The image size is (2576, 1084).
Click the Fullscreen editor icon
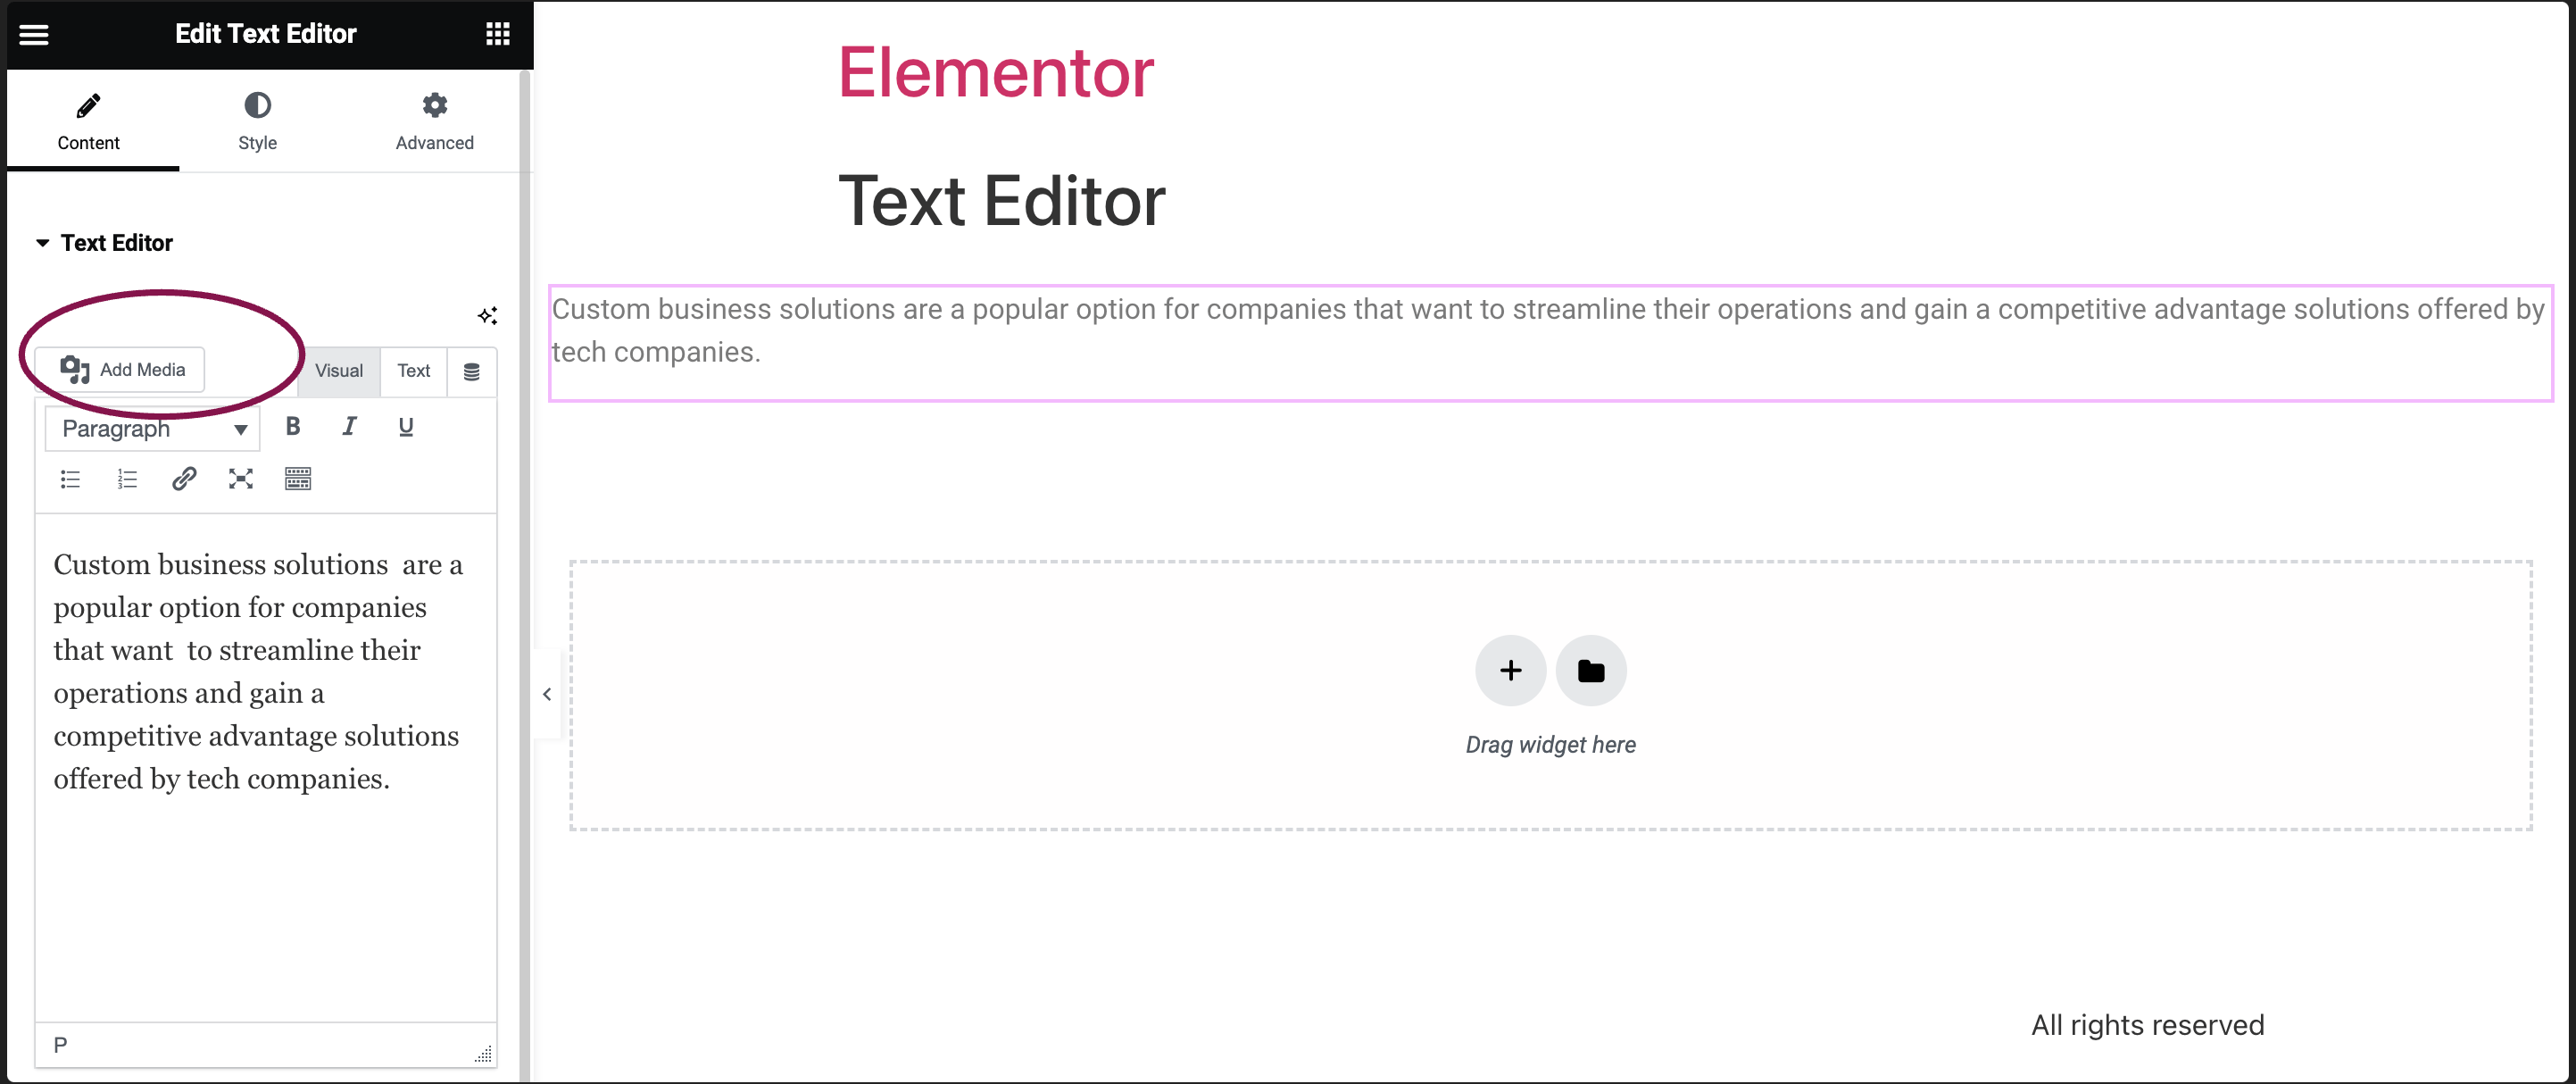tap(240, 478)
